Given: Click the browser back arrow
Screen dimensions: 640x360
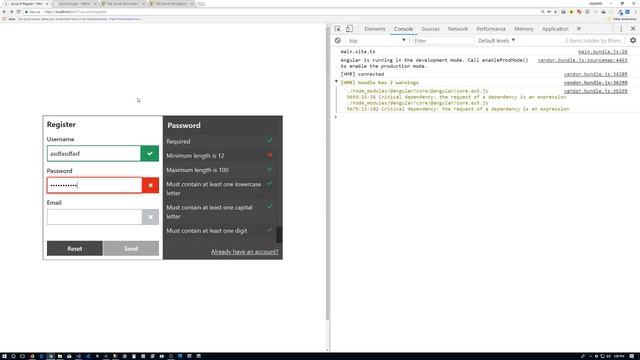Looking at the screenshot, I should [4, 12].
